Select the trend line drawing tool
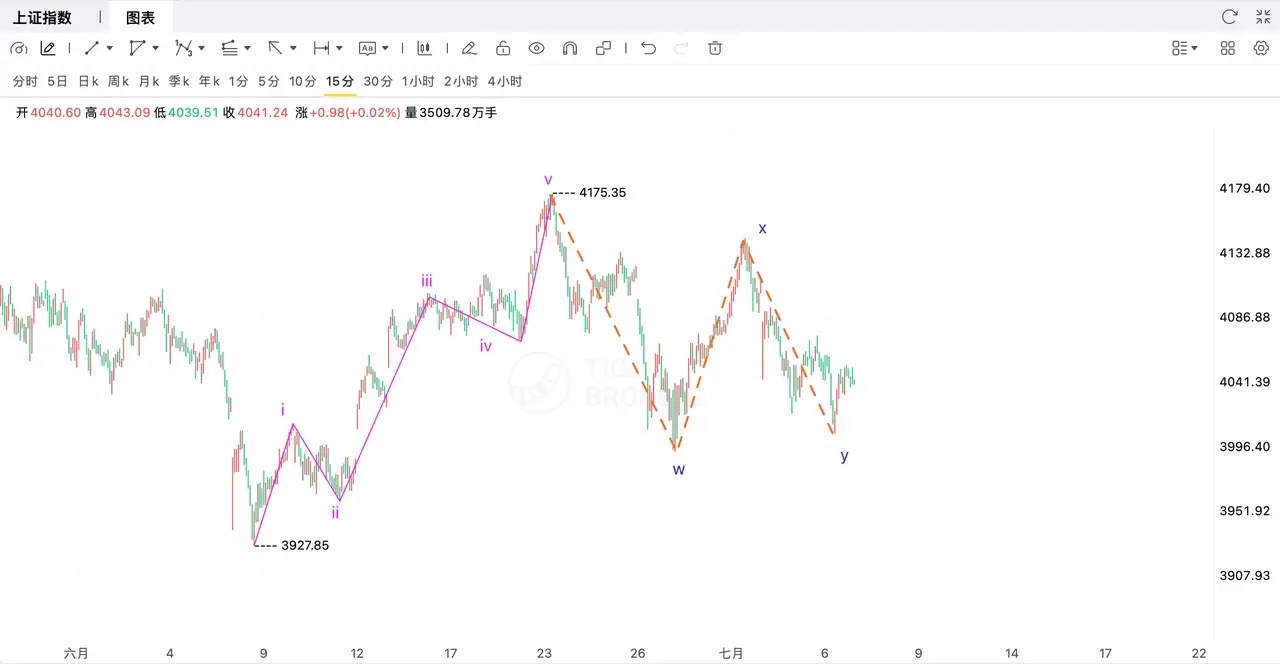Viewport: 1280px width, 664px height. point(91,48)
